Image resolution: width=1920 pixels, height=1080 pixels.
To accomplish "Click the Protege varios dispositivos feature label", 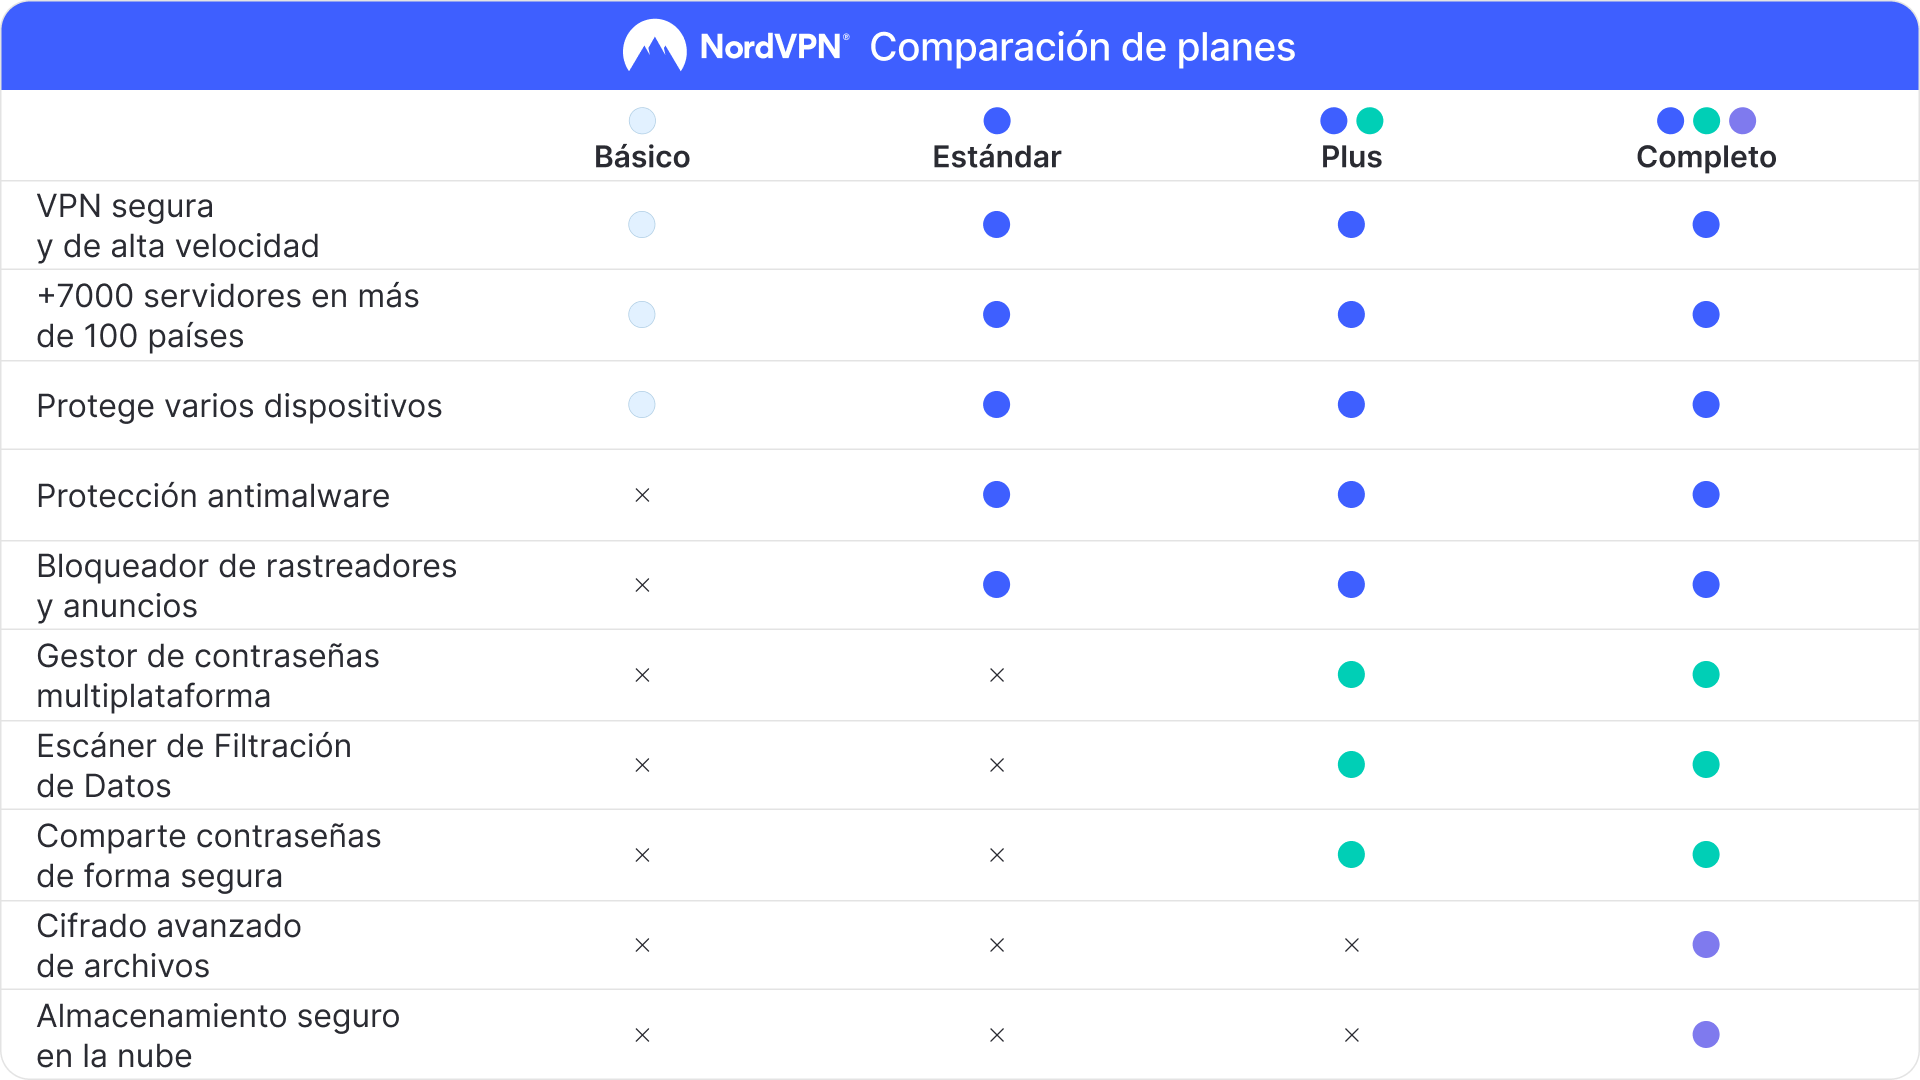I will [x=239, y=406].
